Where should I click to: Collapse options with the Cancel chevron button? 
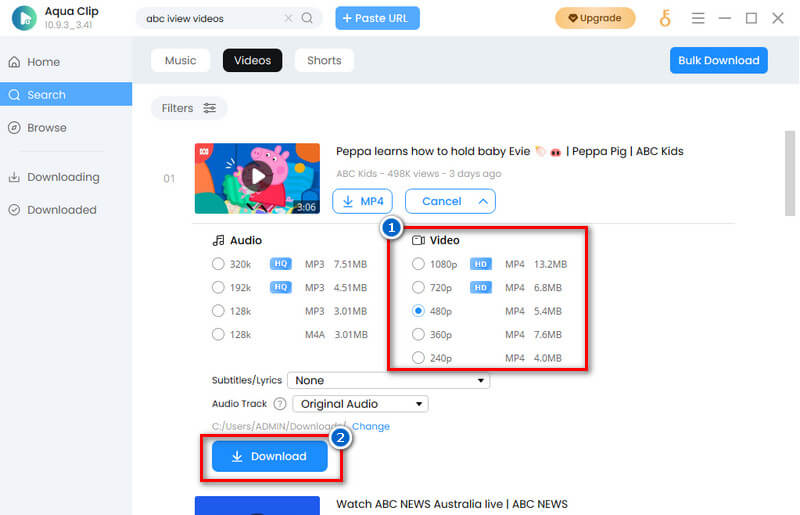point(450,201)
